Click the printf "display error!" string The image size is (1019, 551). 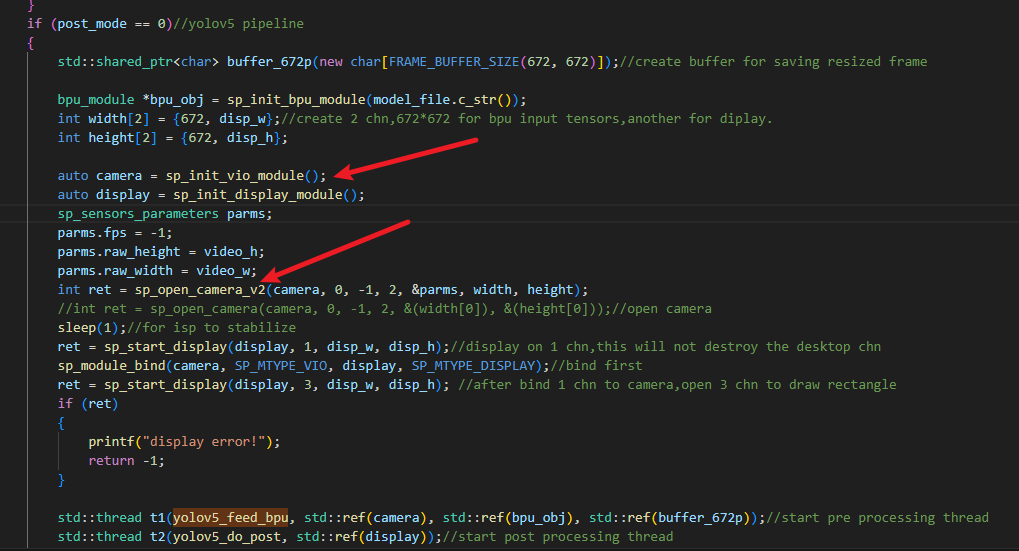point(203,442)
